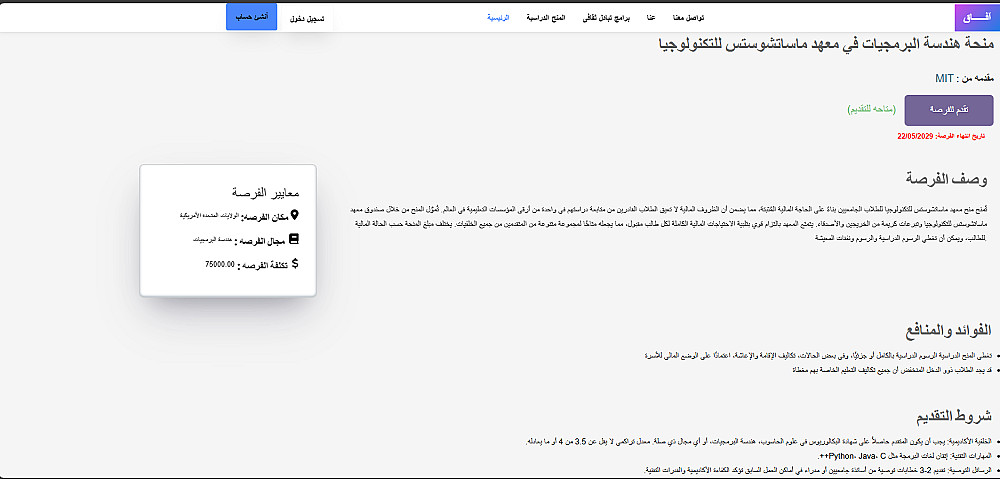Open المنح الدراسية from the navbar
The width and height of the screenshot is (1000, 479).
pos(546,18)
